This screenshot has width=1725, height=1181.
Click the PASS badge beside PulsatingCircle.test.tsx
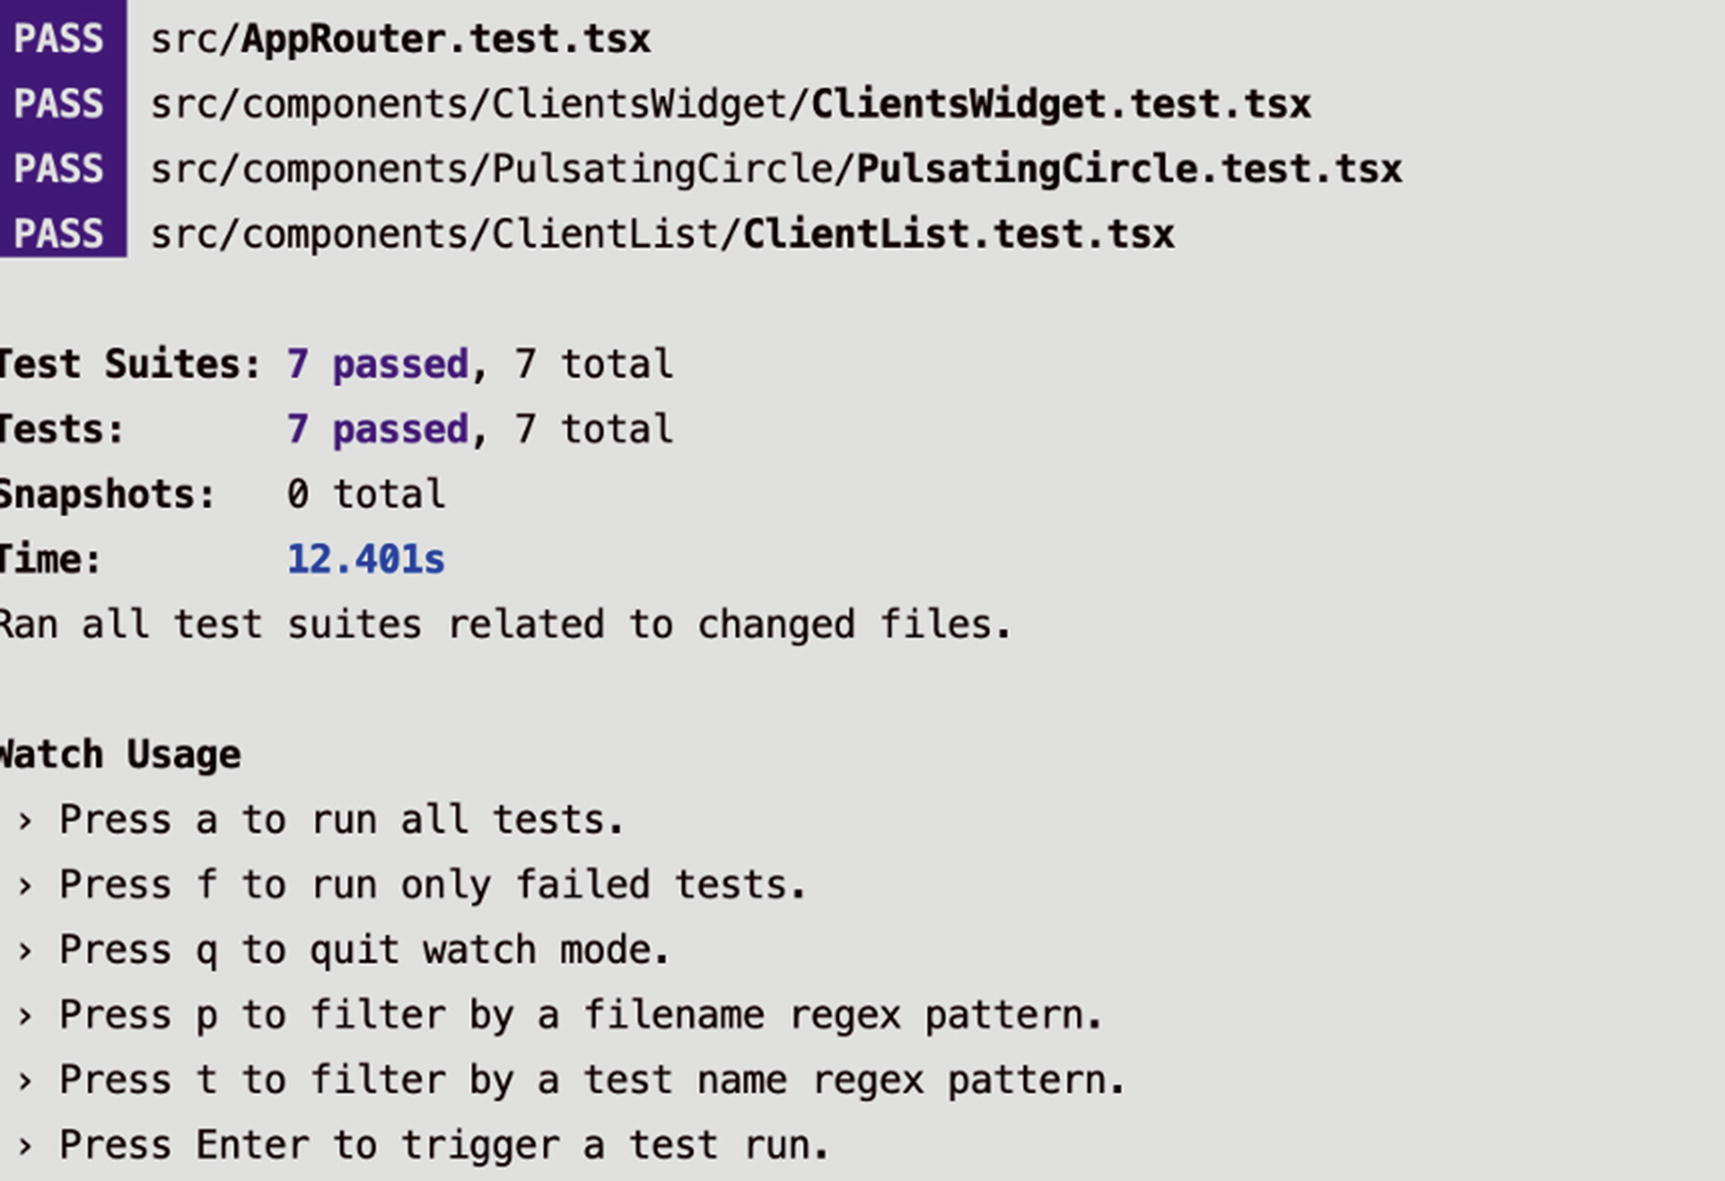[59, 169]
